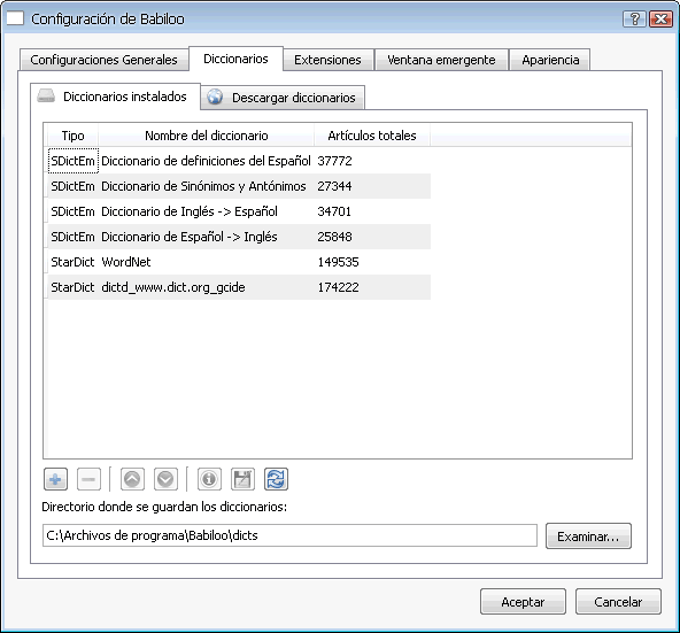Screen dimensions: 680x633
Task: Click the article count 149535
Action: coord(338,262)
